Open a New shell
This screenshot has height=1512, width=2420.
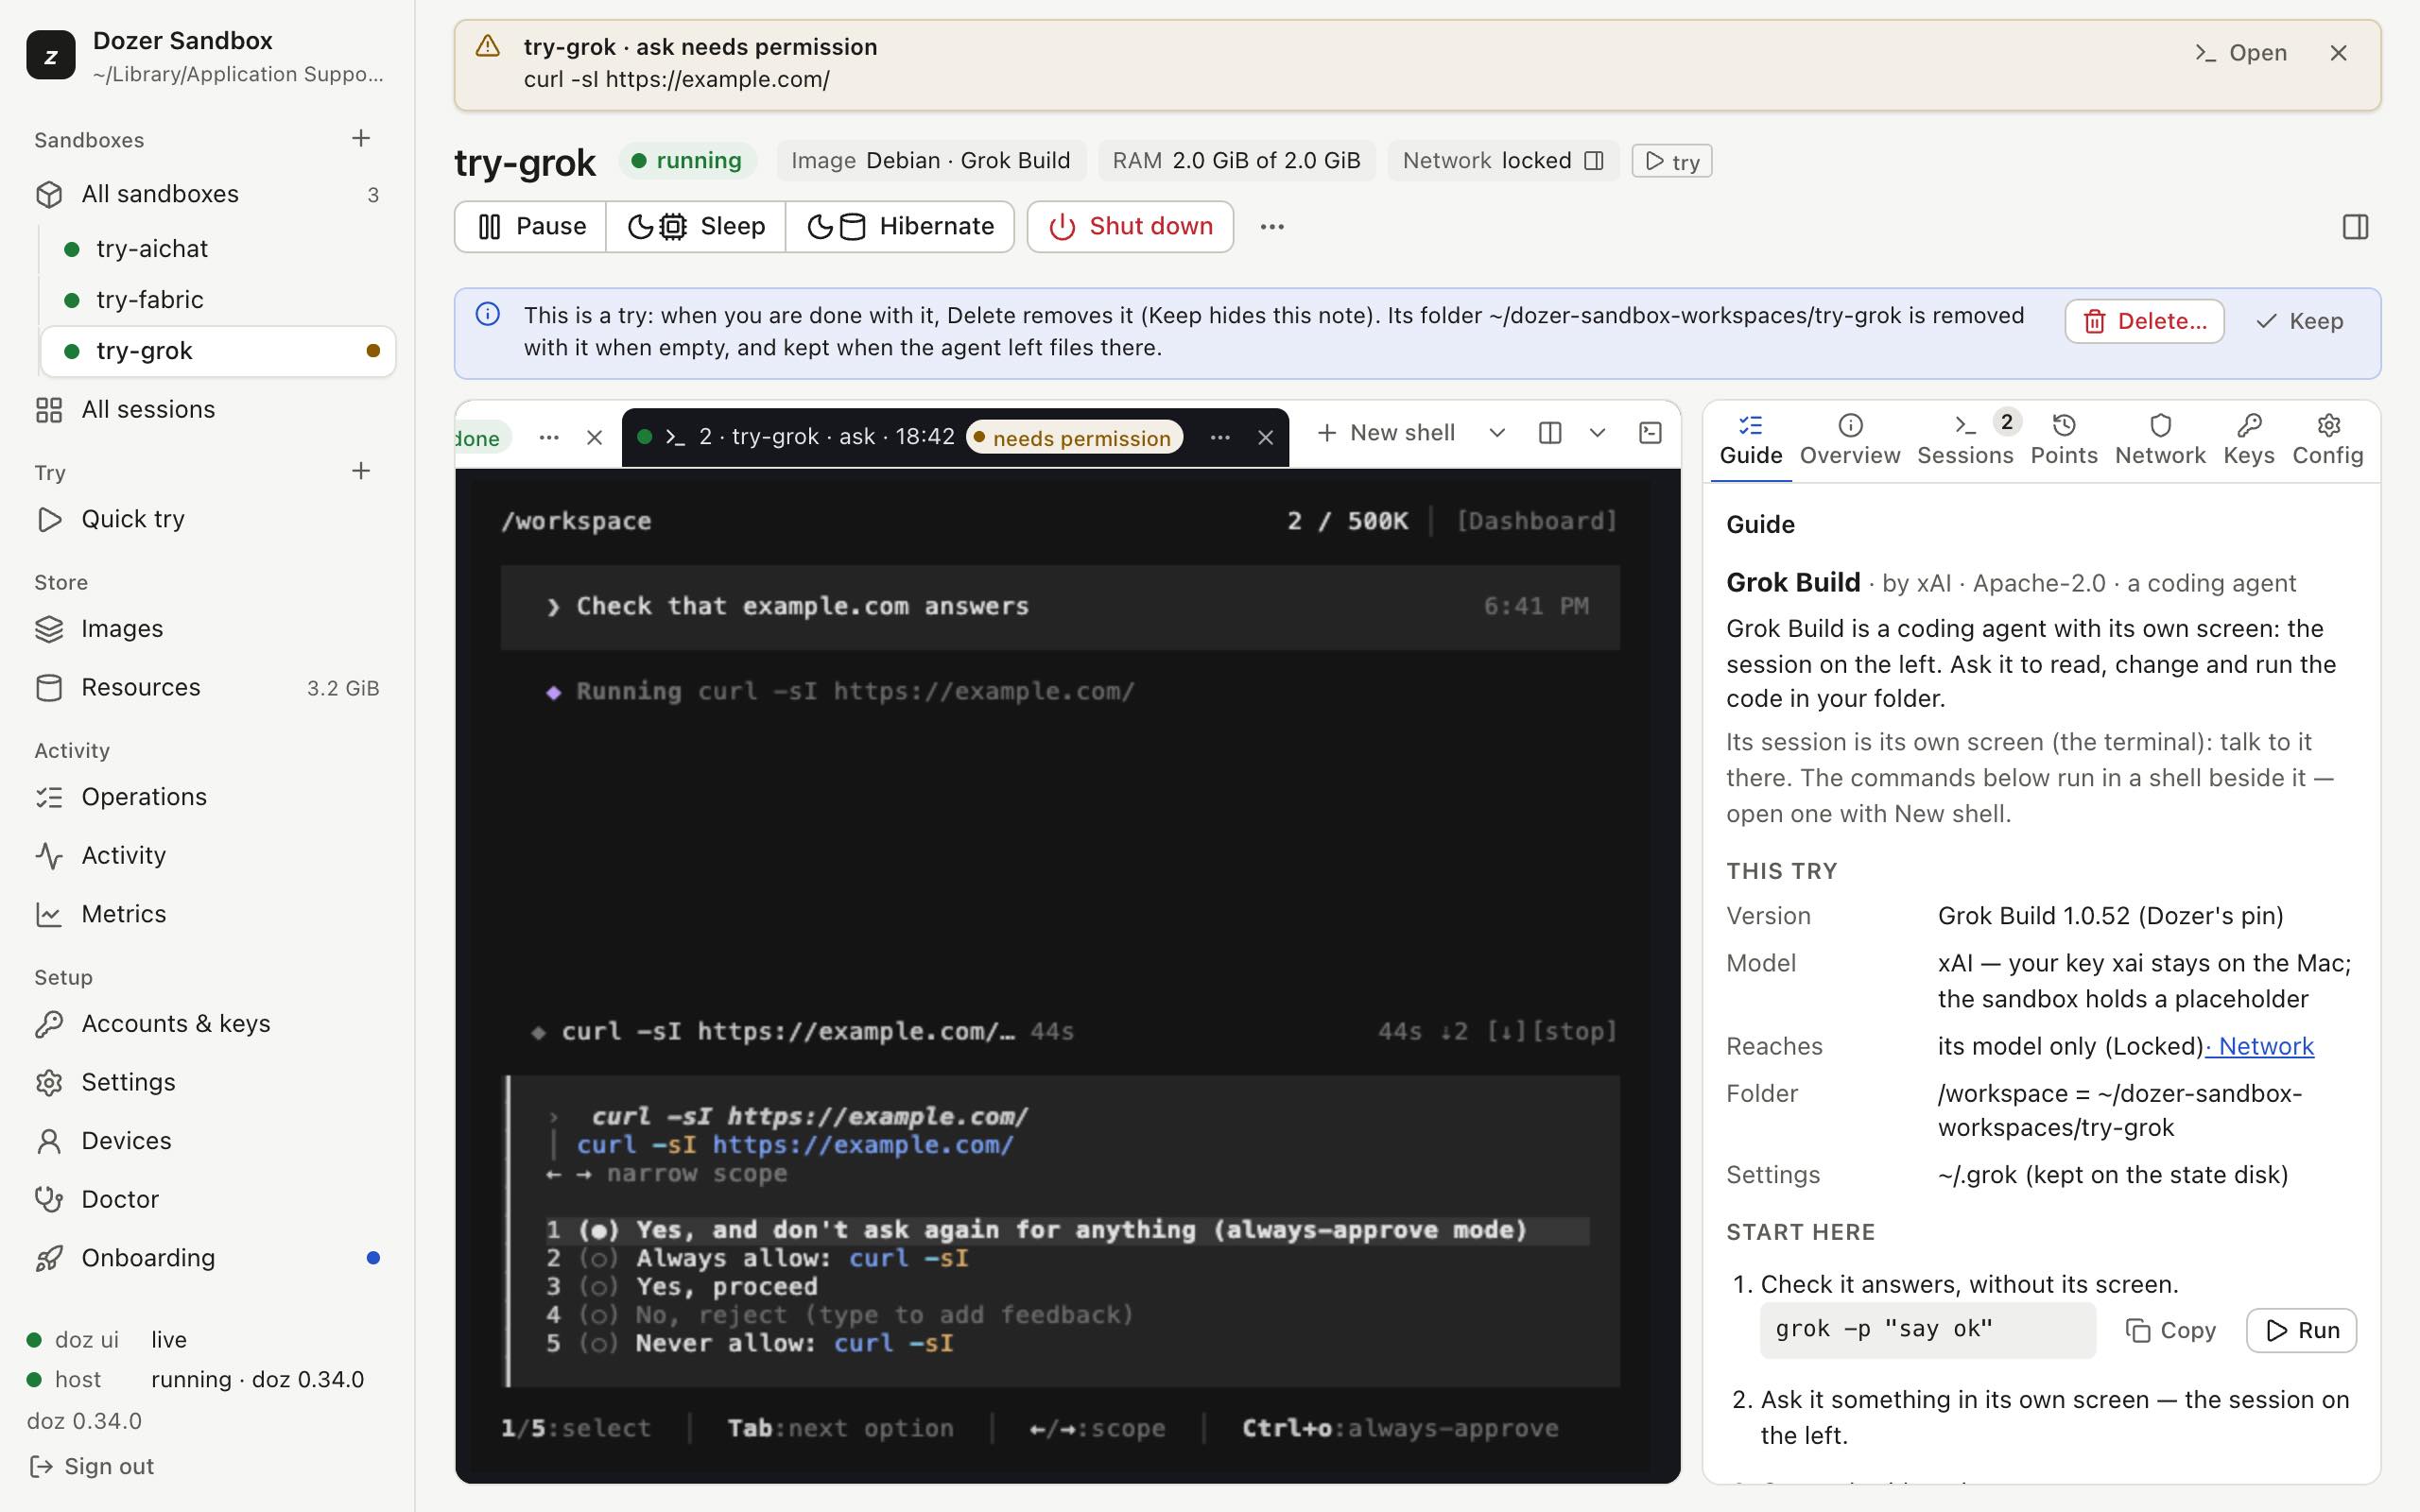(1386, 433)
